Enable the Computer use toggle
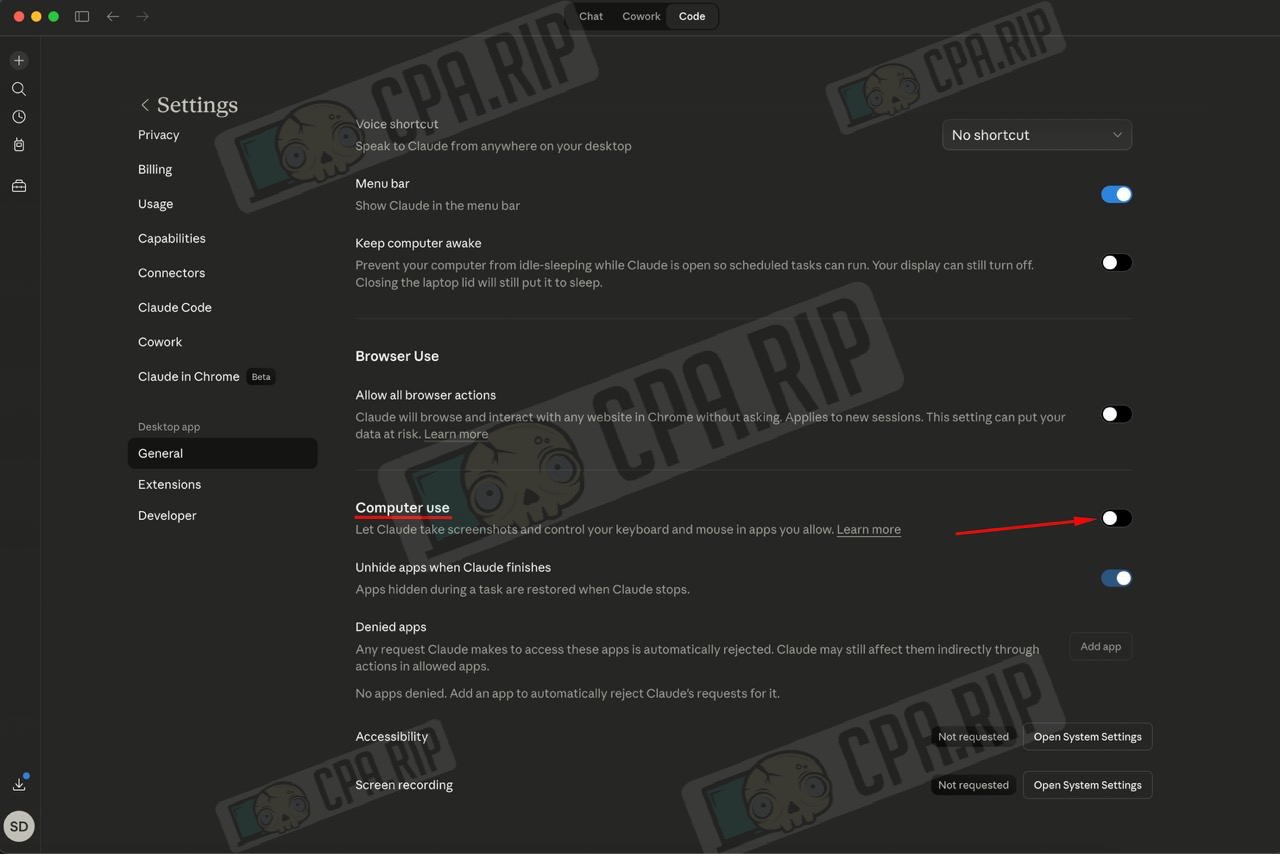This screenshot has width=1280, height=854. point(1116,518)
